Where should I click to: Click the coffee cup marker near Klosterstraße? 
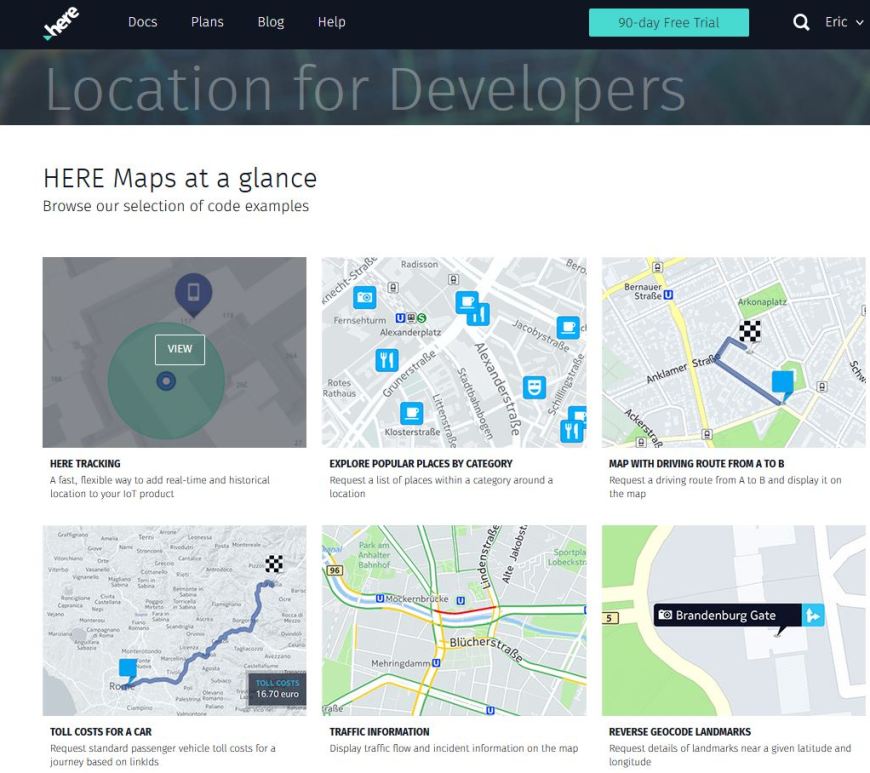coord(411,413)
